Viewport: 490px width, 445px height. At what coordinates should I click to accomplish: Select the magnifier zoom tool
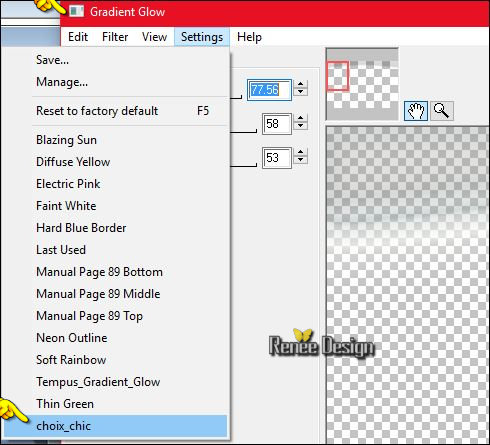click(442, 111)
